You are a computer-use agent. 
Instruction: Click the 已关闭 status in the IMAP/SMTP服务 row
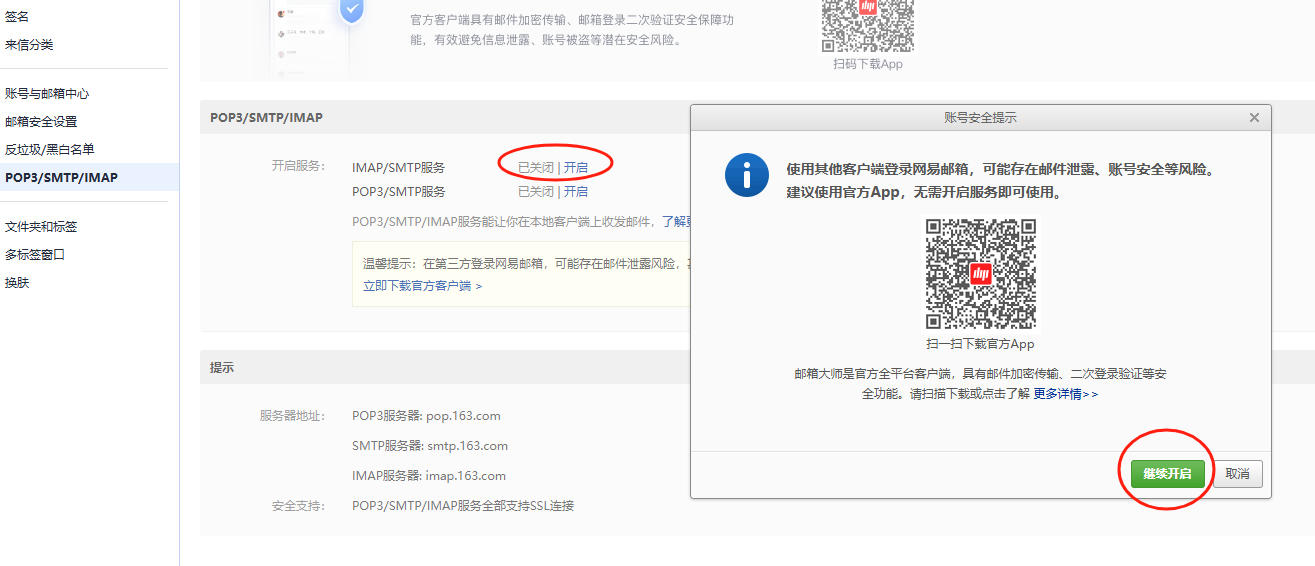tap(535, 167)
